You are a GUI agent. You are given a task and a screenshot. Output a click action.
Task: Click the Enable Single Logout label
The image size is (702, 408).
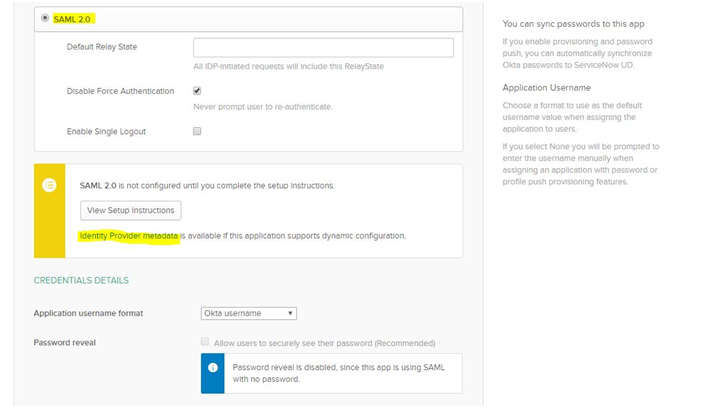coord(106,132)
